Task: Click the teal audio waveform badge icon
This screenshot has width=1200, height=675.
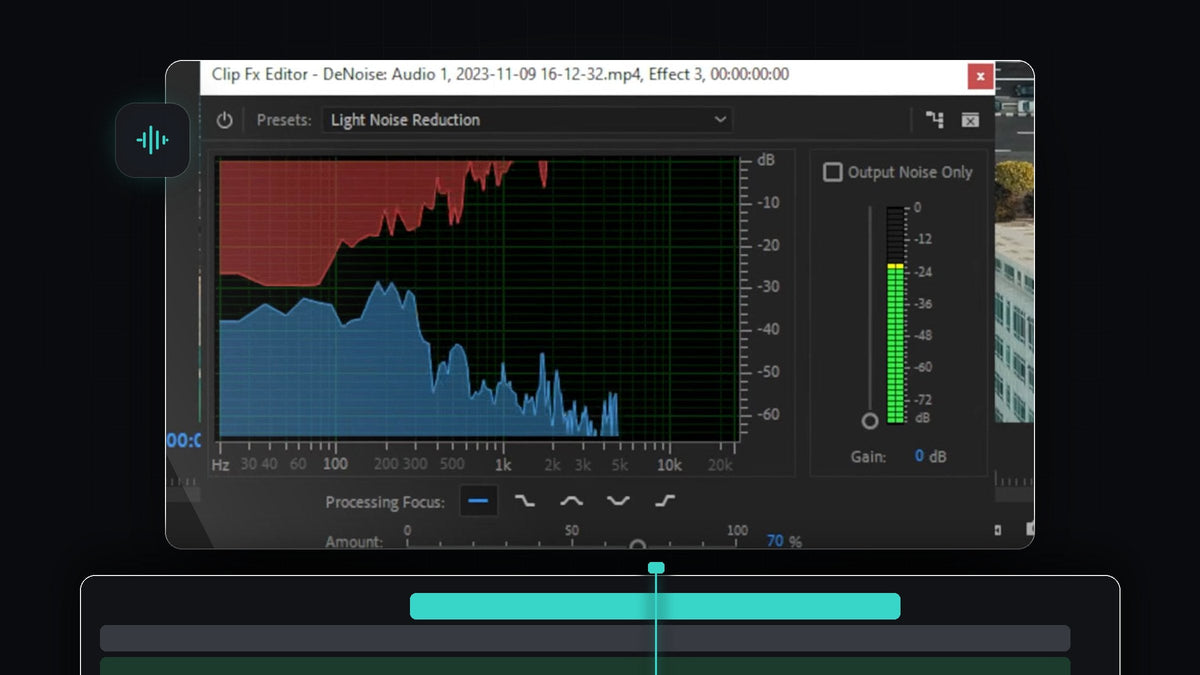Action: coord(152,140)
